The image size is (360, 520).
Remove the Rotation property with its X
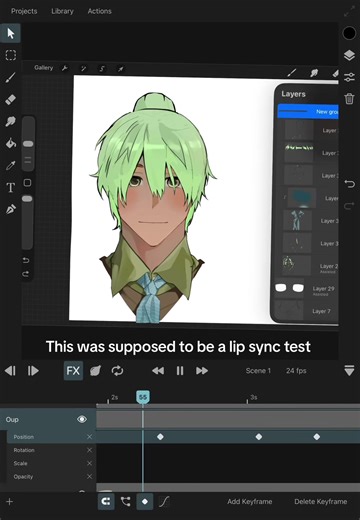pos(89,450)
